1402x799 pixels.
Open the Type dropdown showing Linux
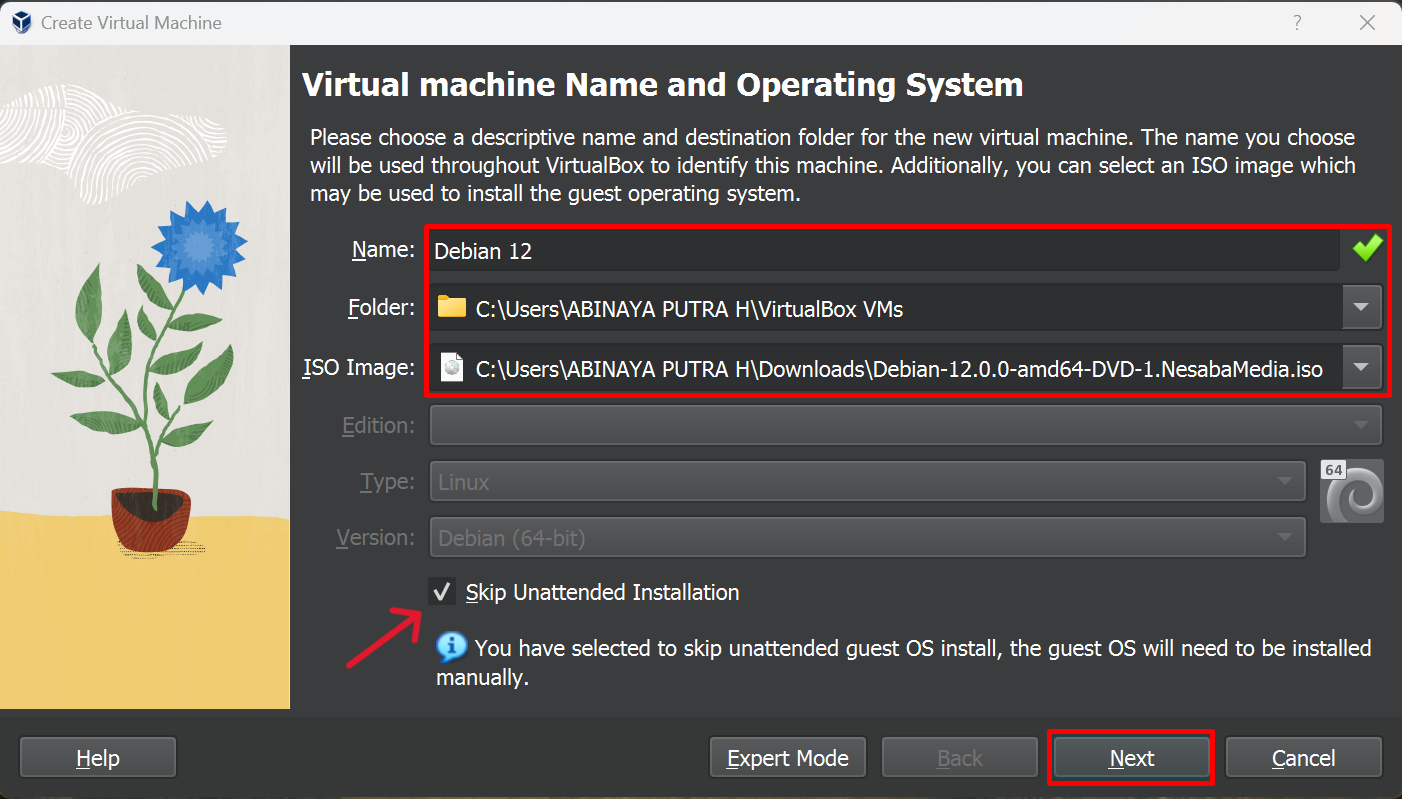(868, 481)
